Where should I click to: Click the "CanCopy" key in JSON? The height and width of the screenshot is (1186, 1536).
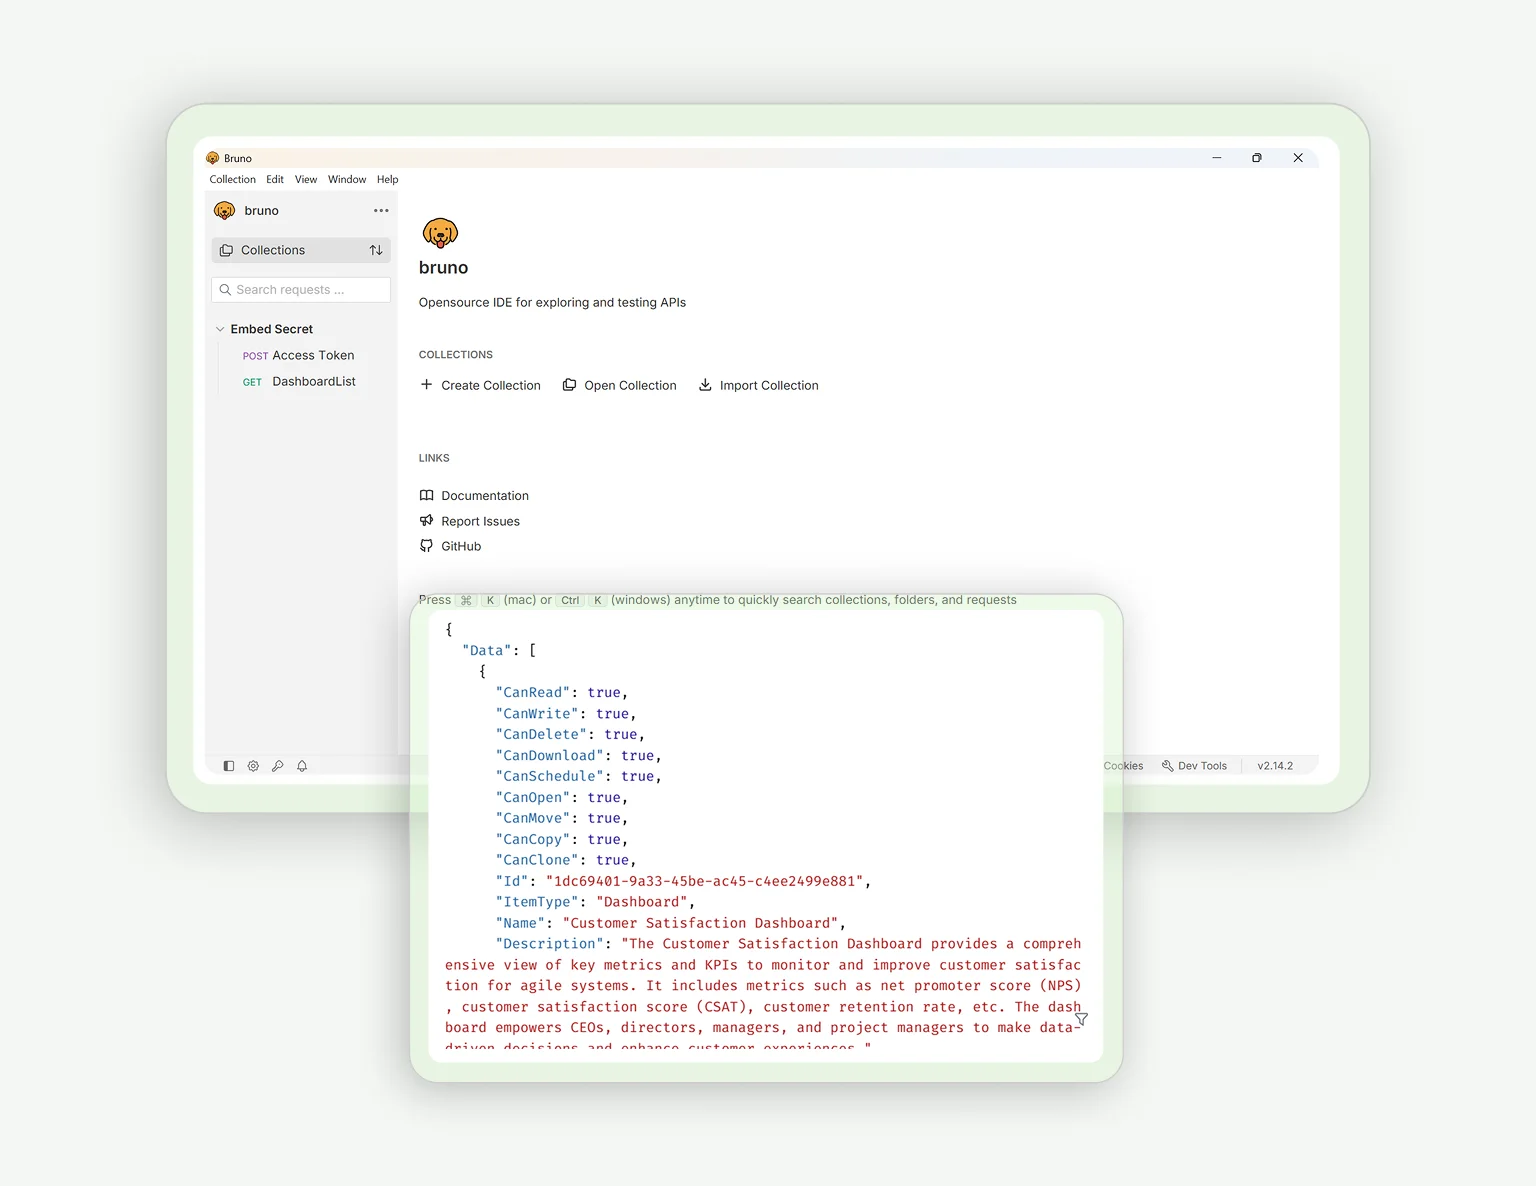click(533, 839)
